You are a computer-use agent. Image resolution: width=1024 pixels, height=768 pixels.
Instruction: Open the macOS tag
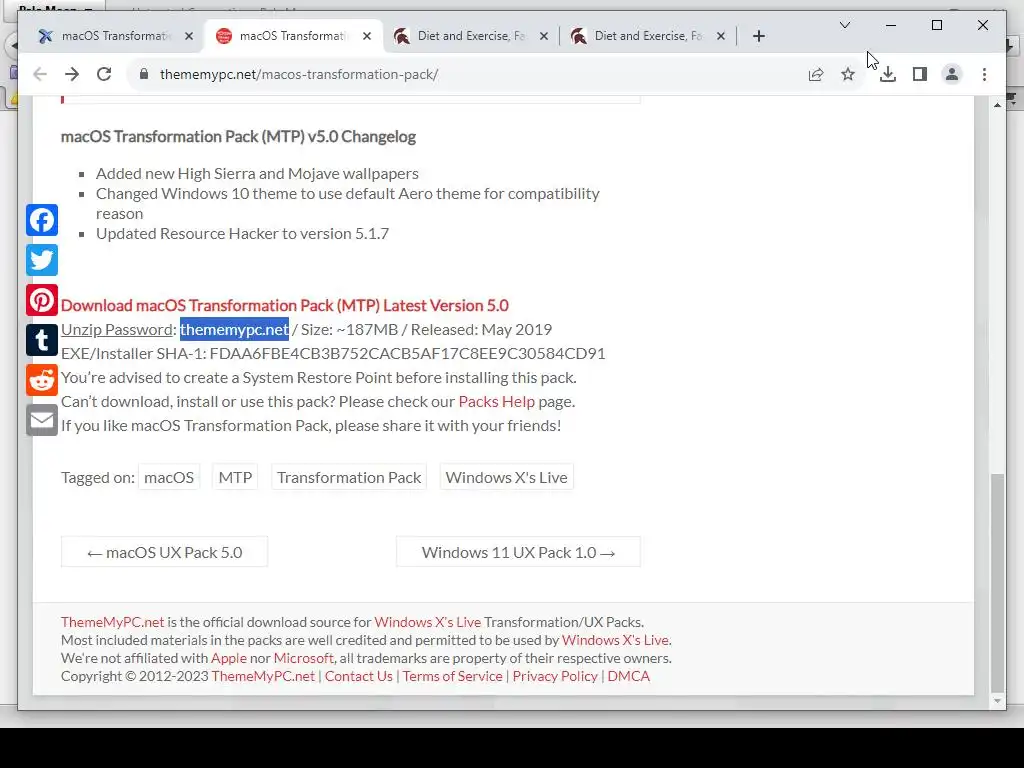tap(169, 477)
